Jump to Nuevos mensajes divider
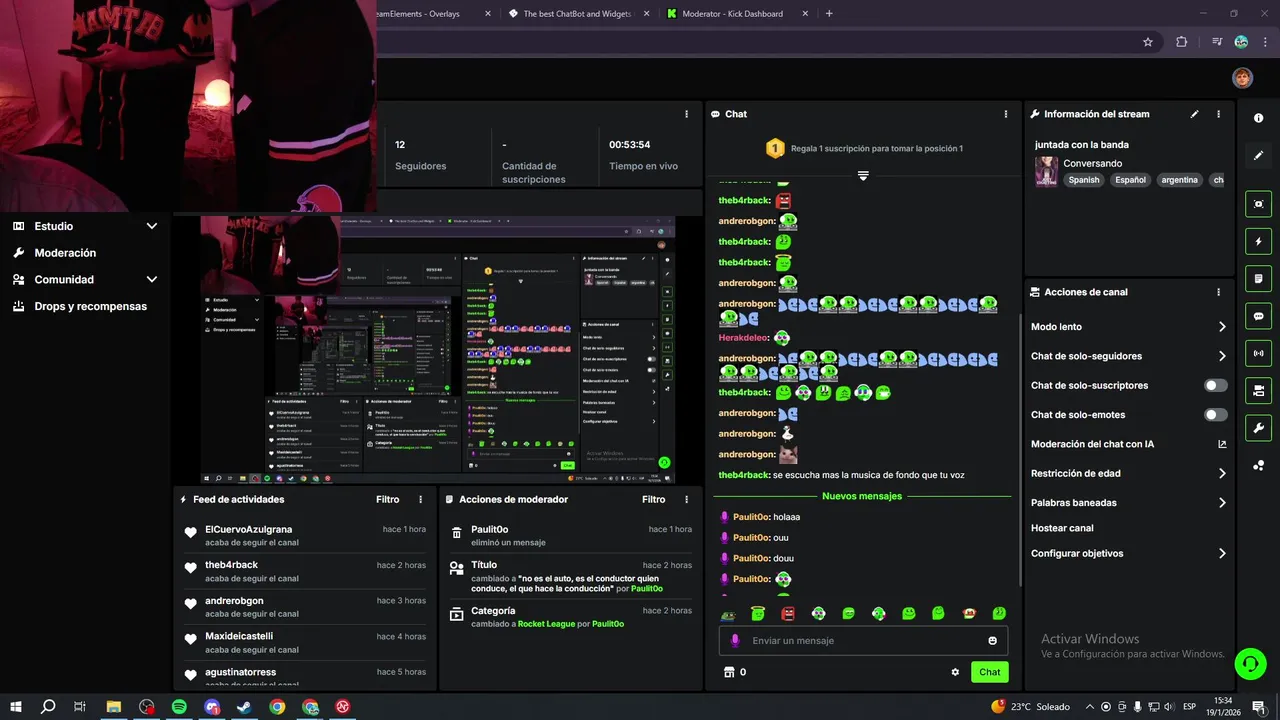The width and height of the screenshot is (1280, 720). click(x=862, y=496)
